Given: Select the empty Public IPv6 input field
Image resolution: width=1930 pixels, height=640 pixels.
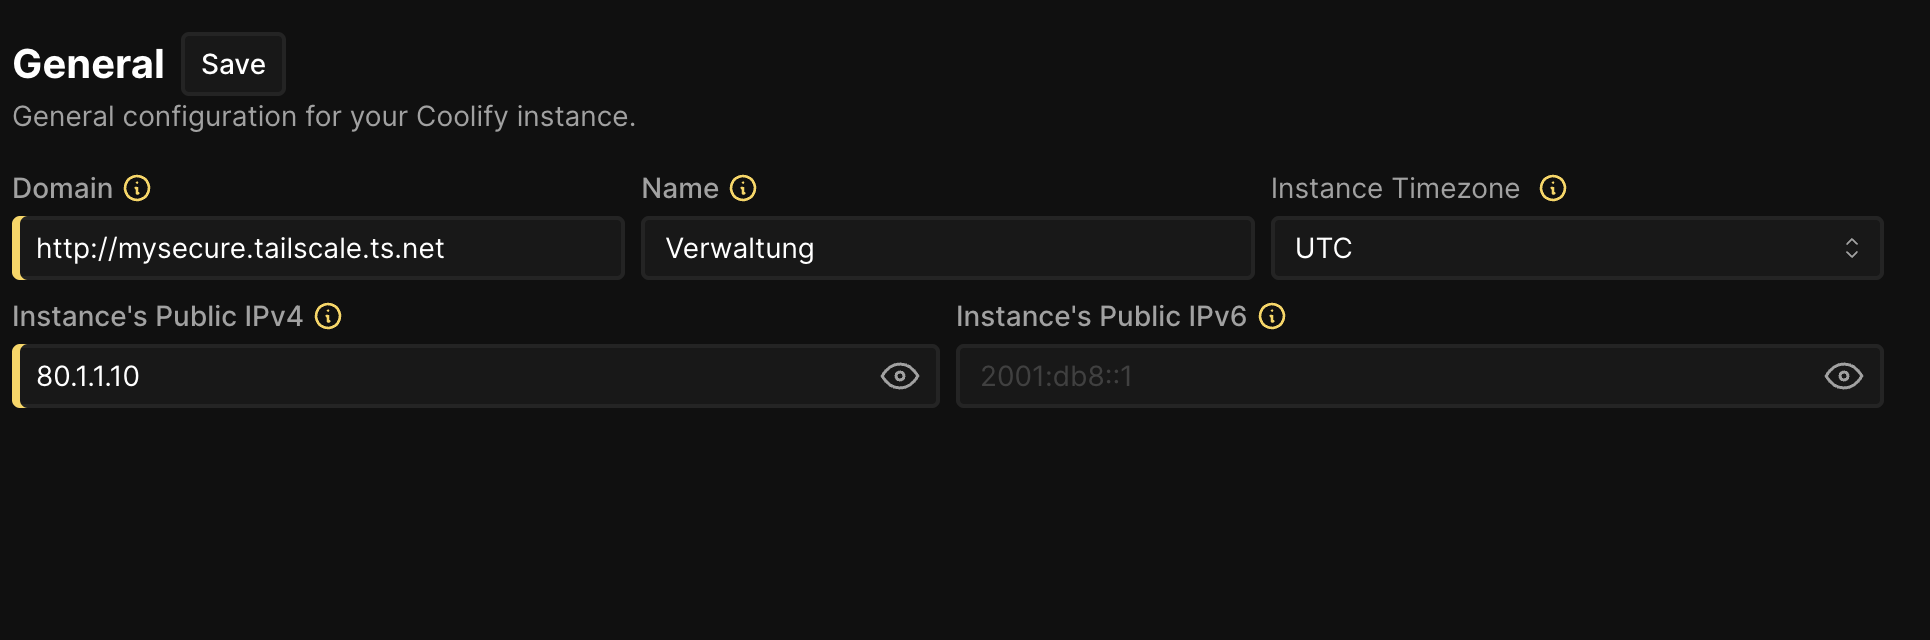Looking at the screenshot, I should [1380, 376].
